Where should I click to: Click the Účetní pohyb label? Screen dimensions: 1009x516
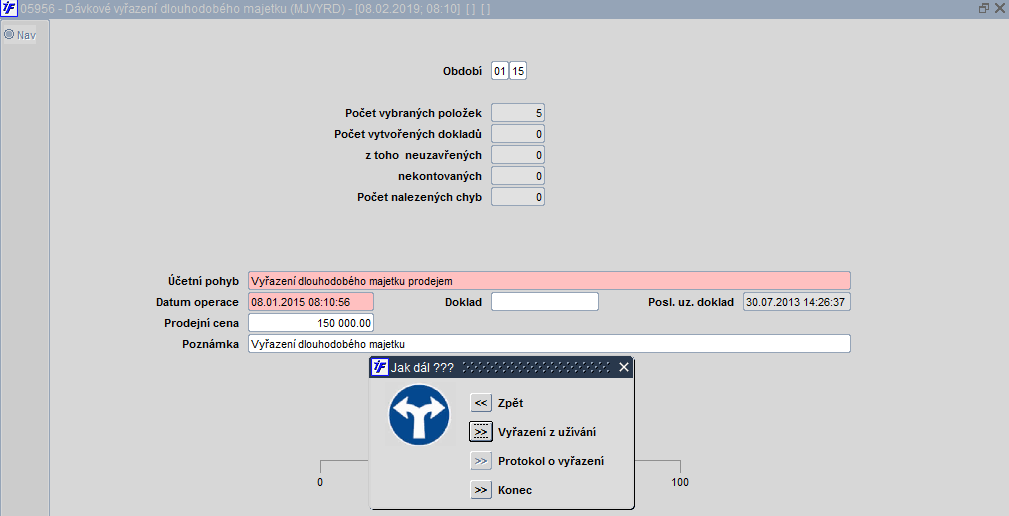pos(203,281)
